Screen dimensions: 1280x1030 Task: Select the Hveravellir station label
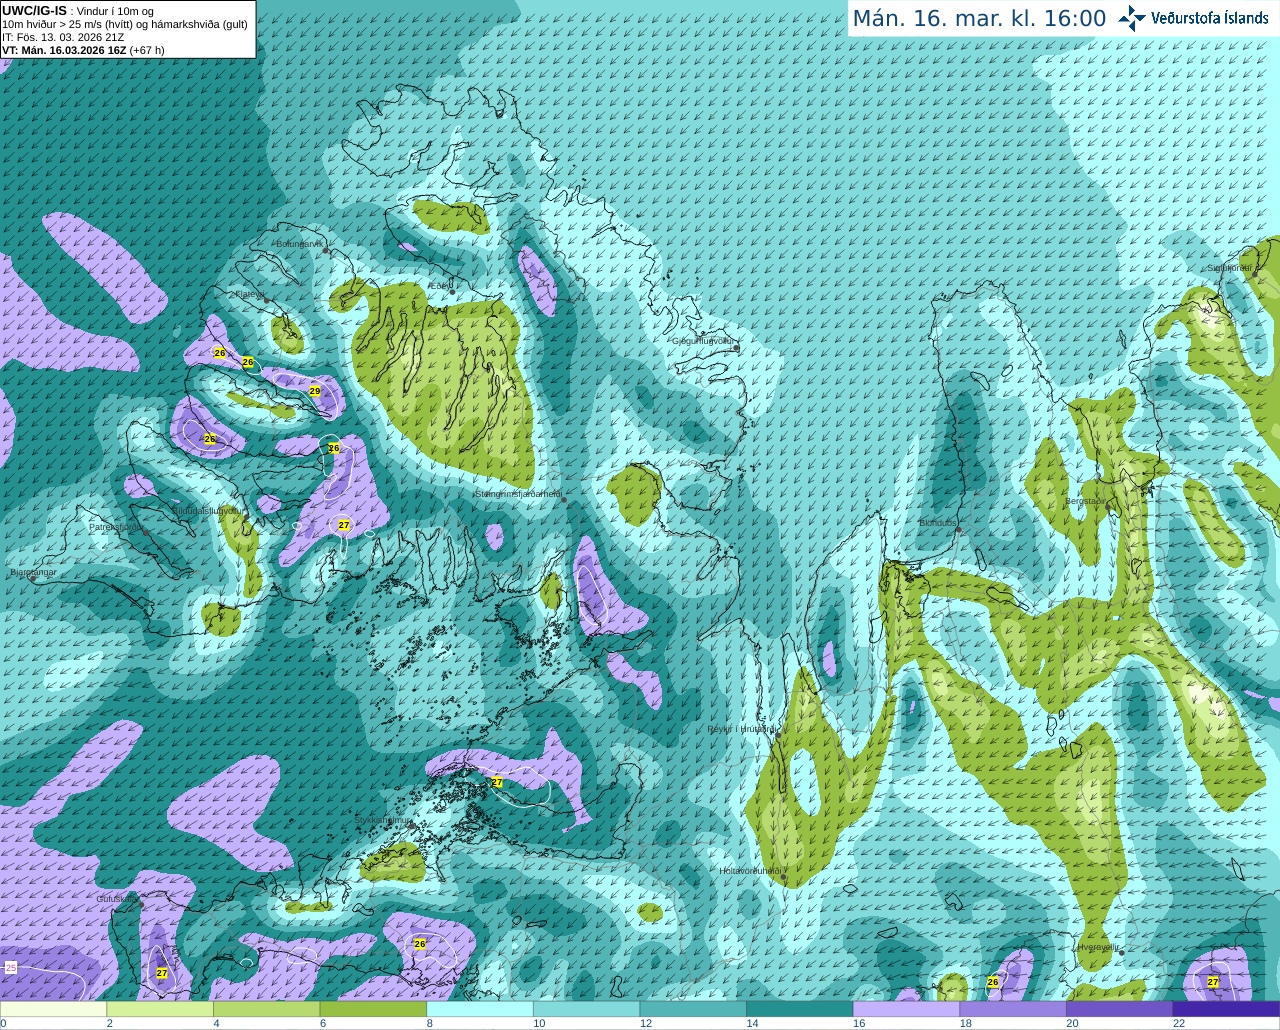1098,946
